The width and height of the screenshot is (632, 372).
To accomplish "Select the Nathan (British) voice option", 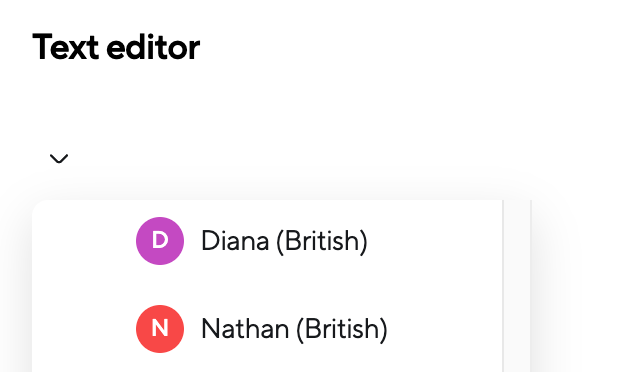I will (x=267, y=329).
